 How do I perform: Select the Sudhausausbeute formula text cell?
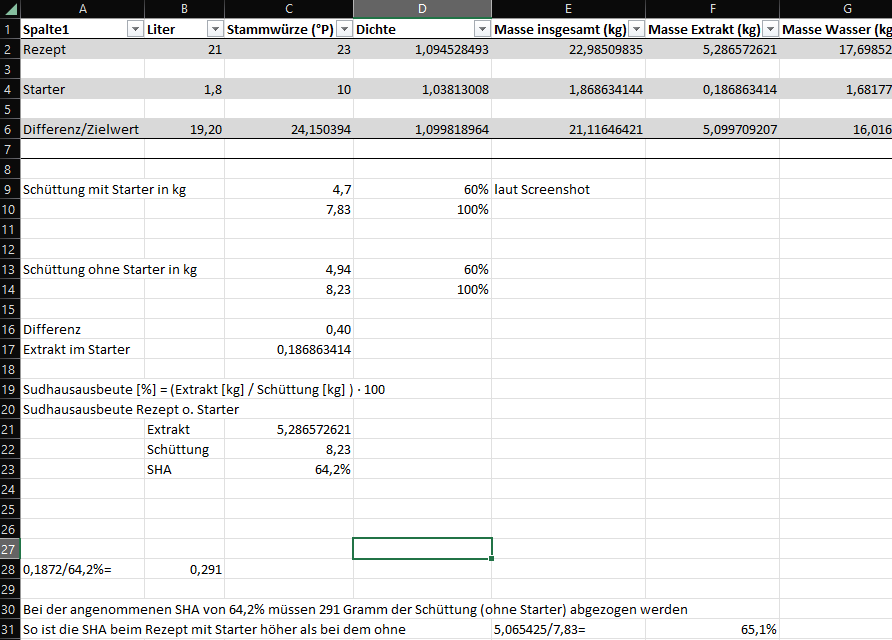coord(81,389)
